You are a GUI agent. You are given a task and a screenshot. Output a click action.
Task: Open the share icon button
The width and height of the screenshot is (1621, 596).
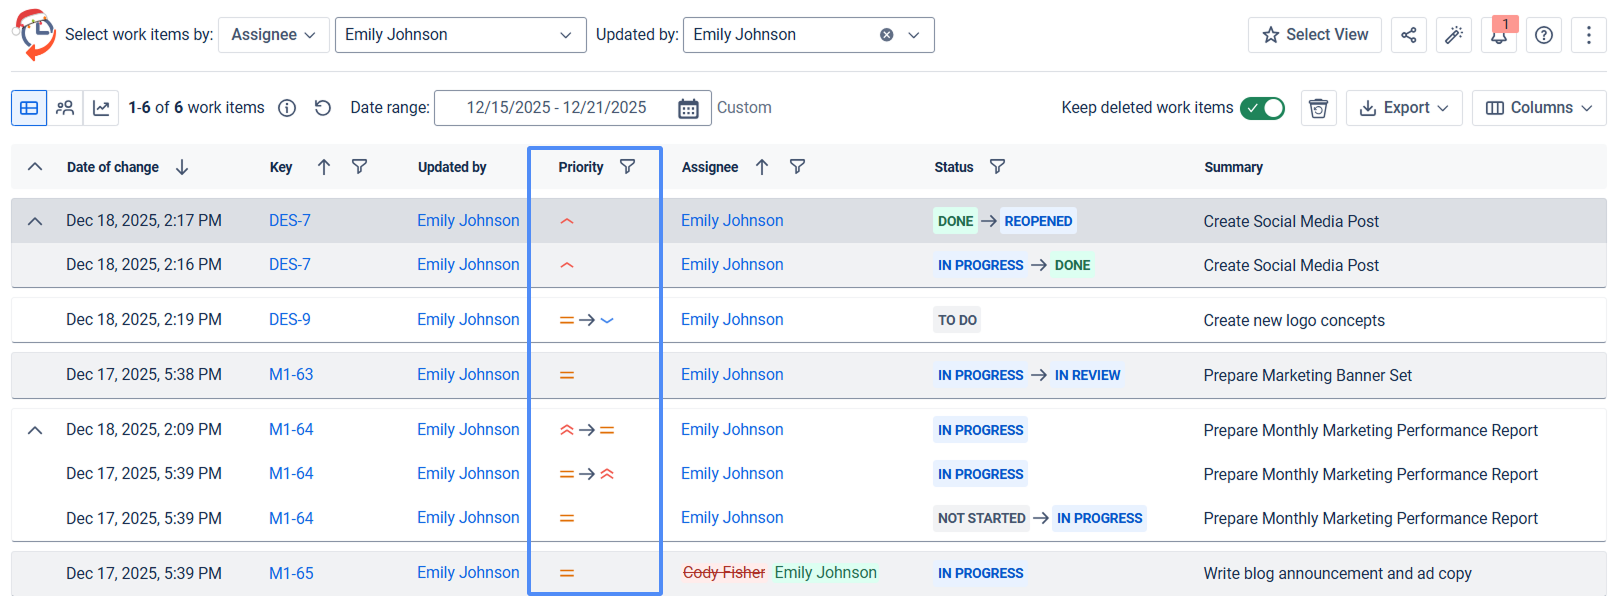pos(1408,35)
